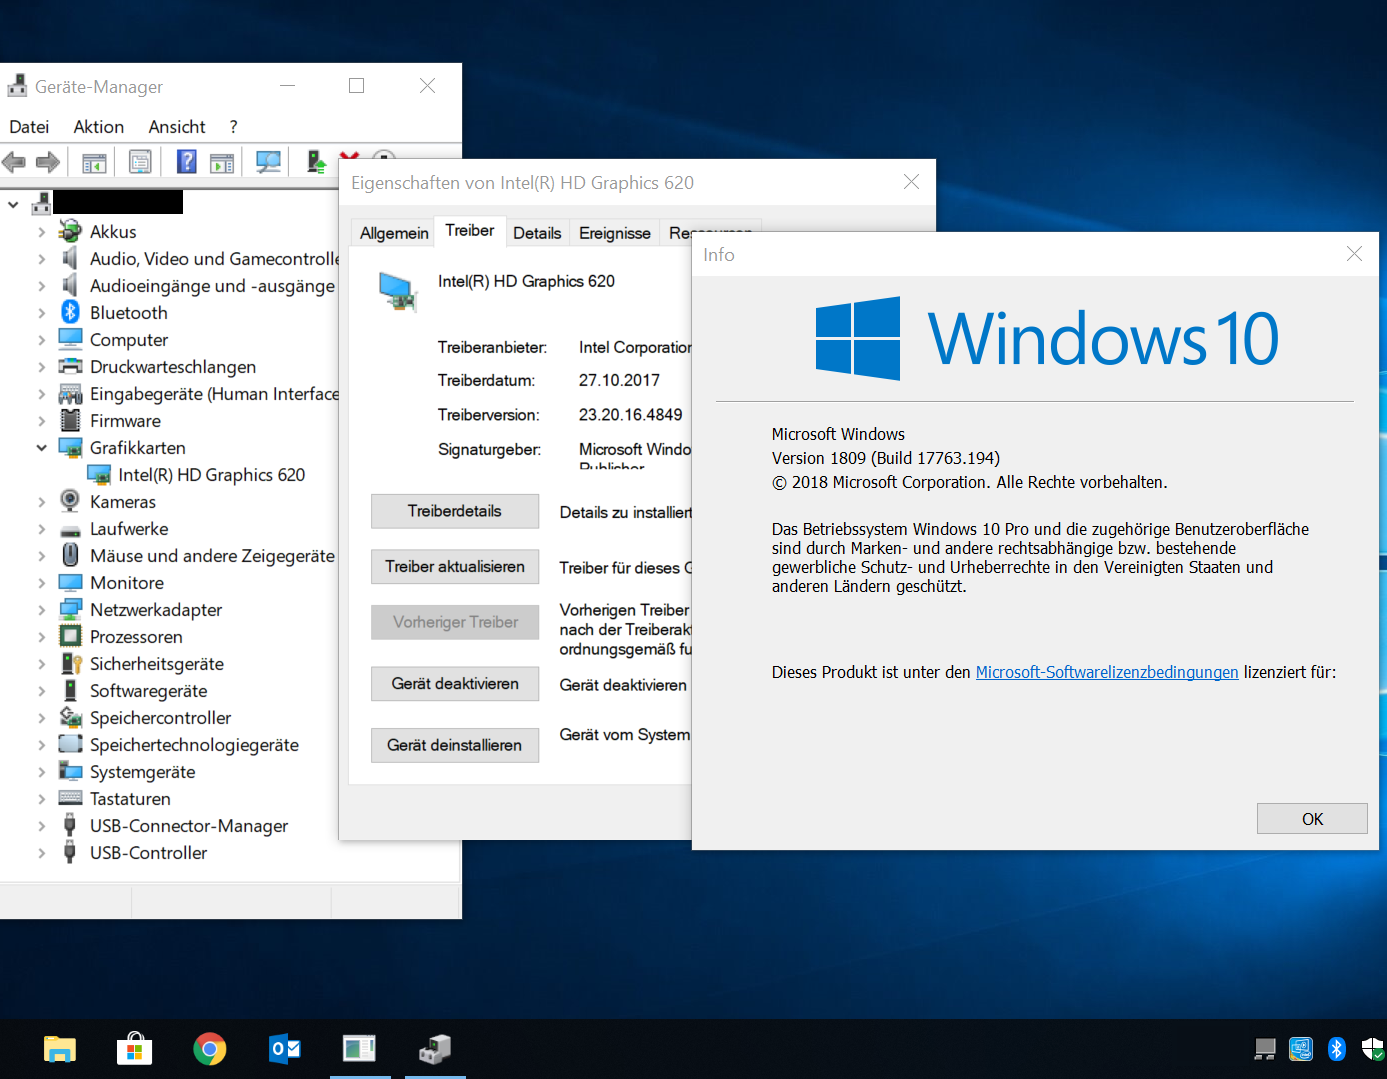The width and height of the screenshot is (1387, 1079).
Task: Toggle the action pane toolbar icon
Action: coord(222,162)
